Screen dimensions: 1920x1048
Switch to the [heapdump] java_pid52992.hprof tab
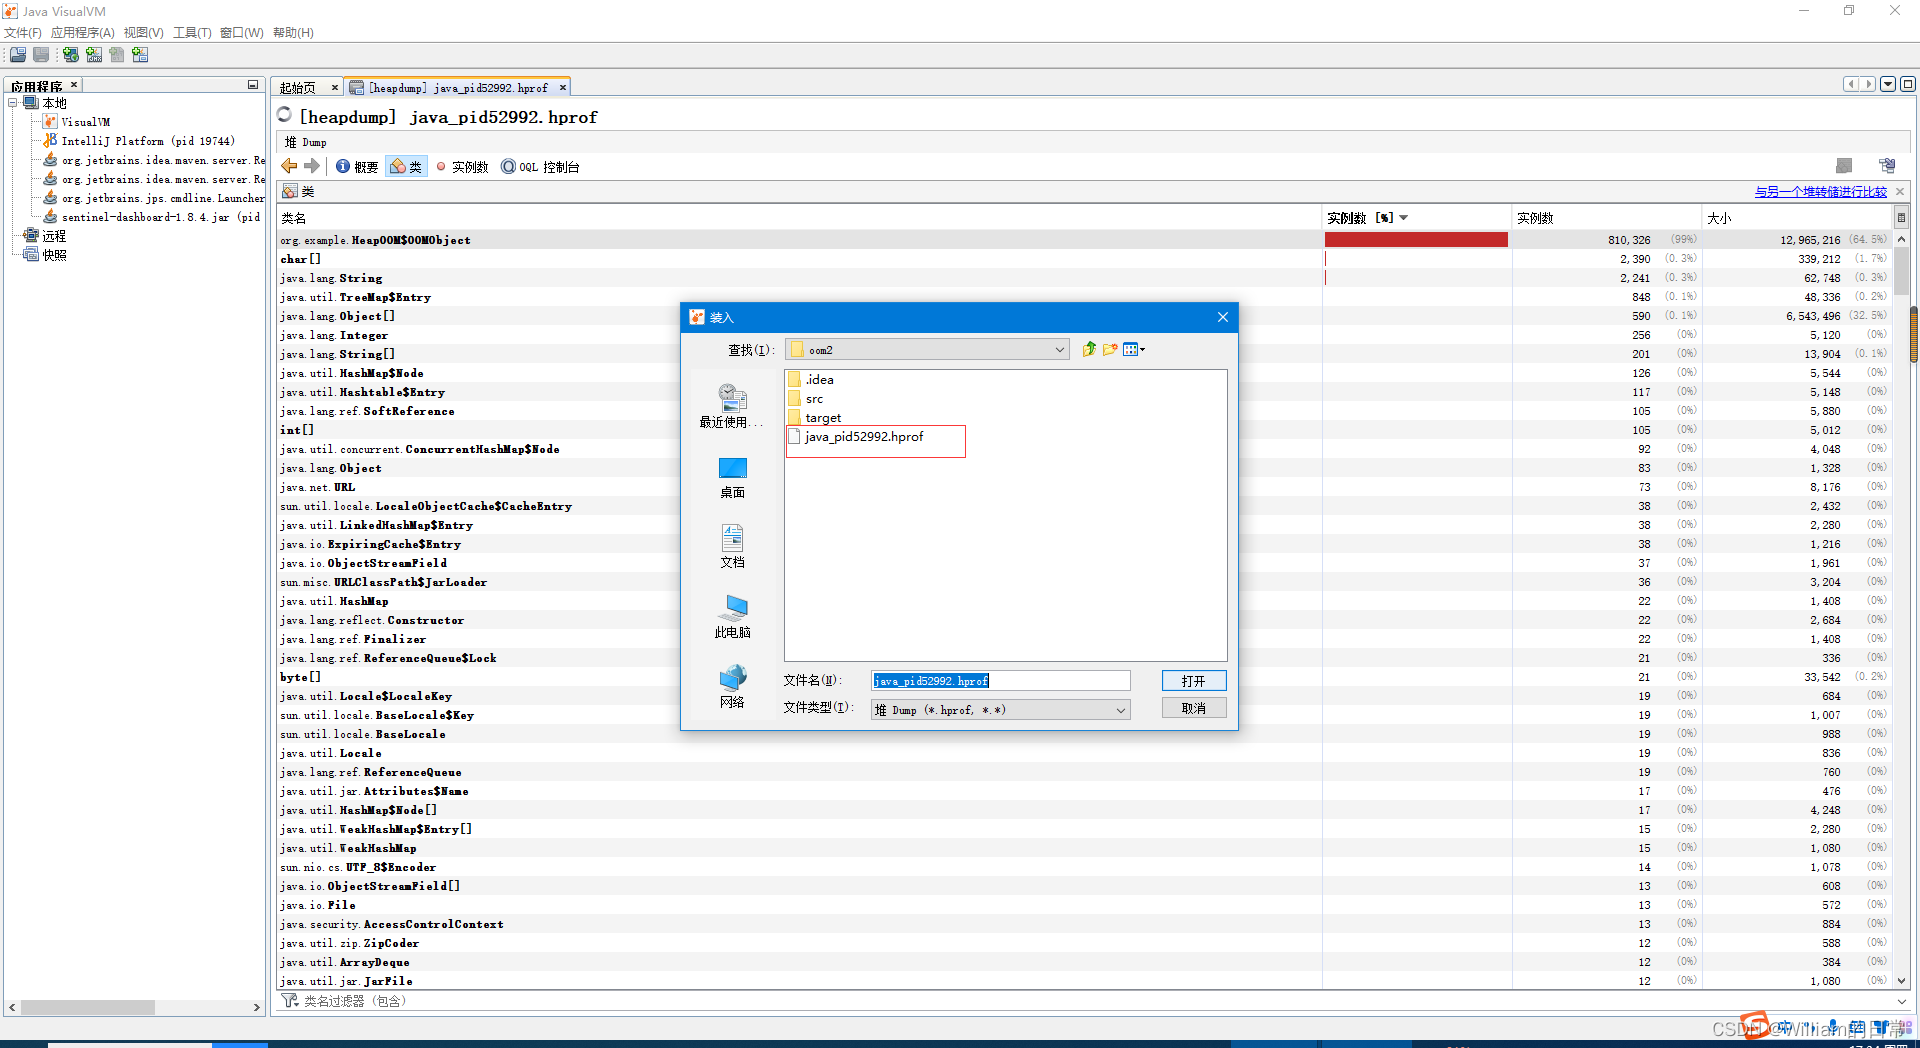[458, 88]
